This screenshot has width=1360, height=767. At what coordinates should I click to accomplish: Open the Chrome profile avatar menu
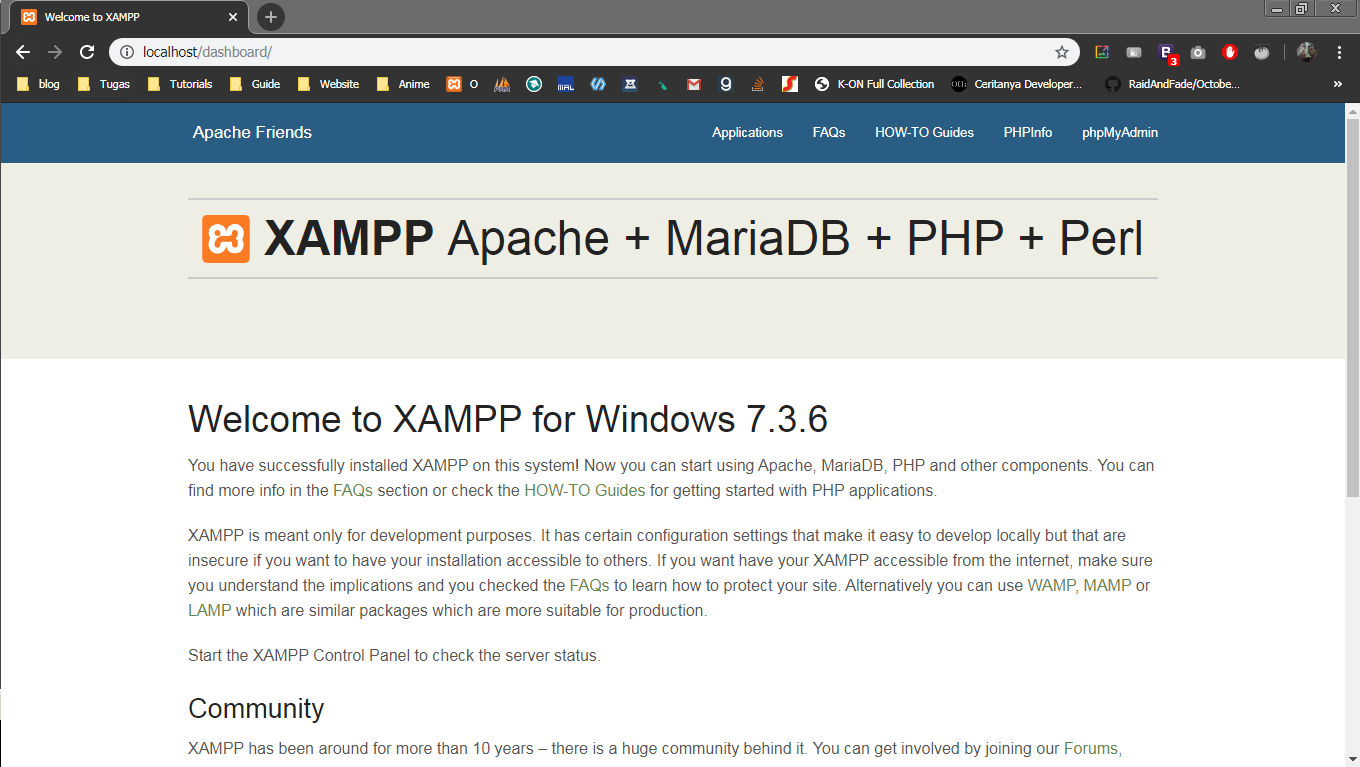[1306, 52]
